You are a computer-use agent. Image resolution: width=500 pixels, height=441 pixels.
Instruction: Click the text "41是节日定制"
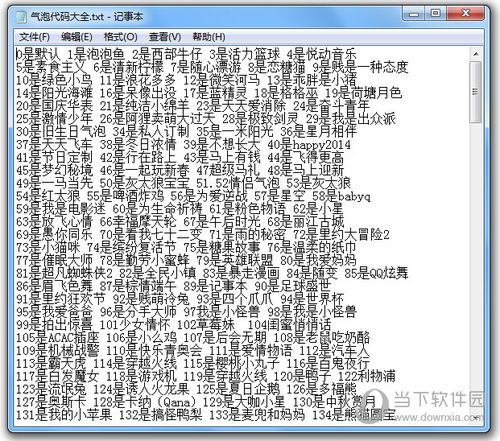click(x=54, y=157)
